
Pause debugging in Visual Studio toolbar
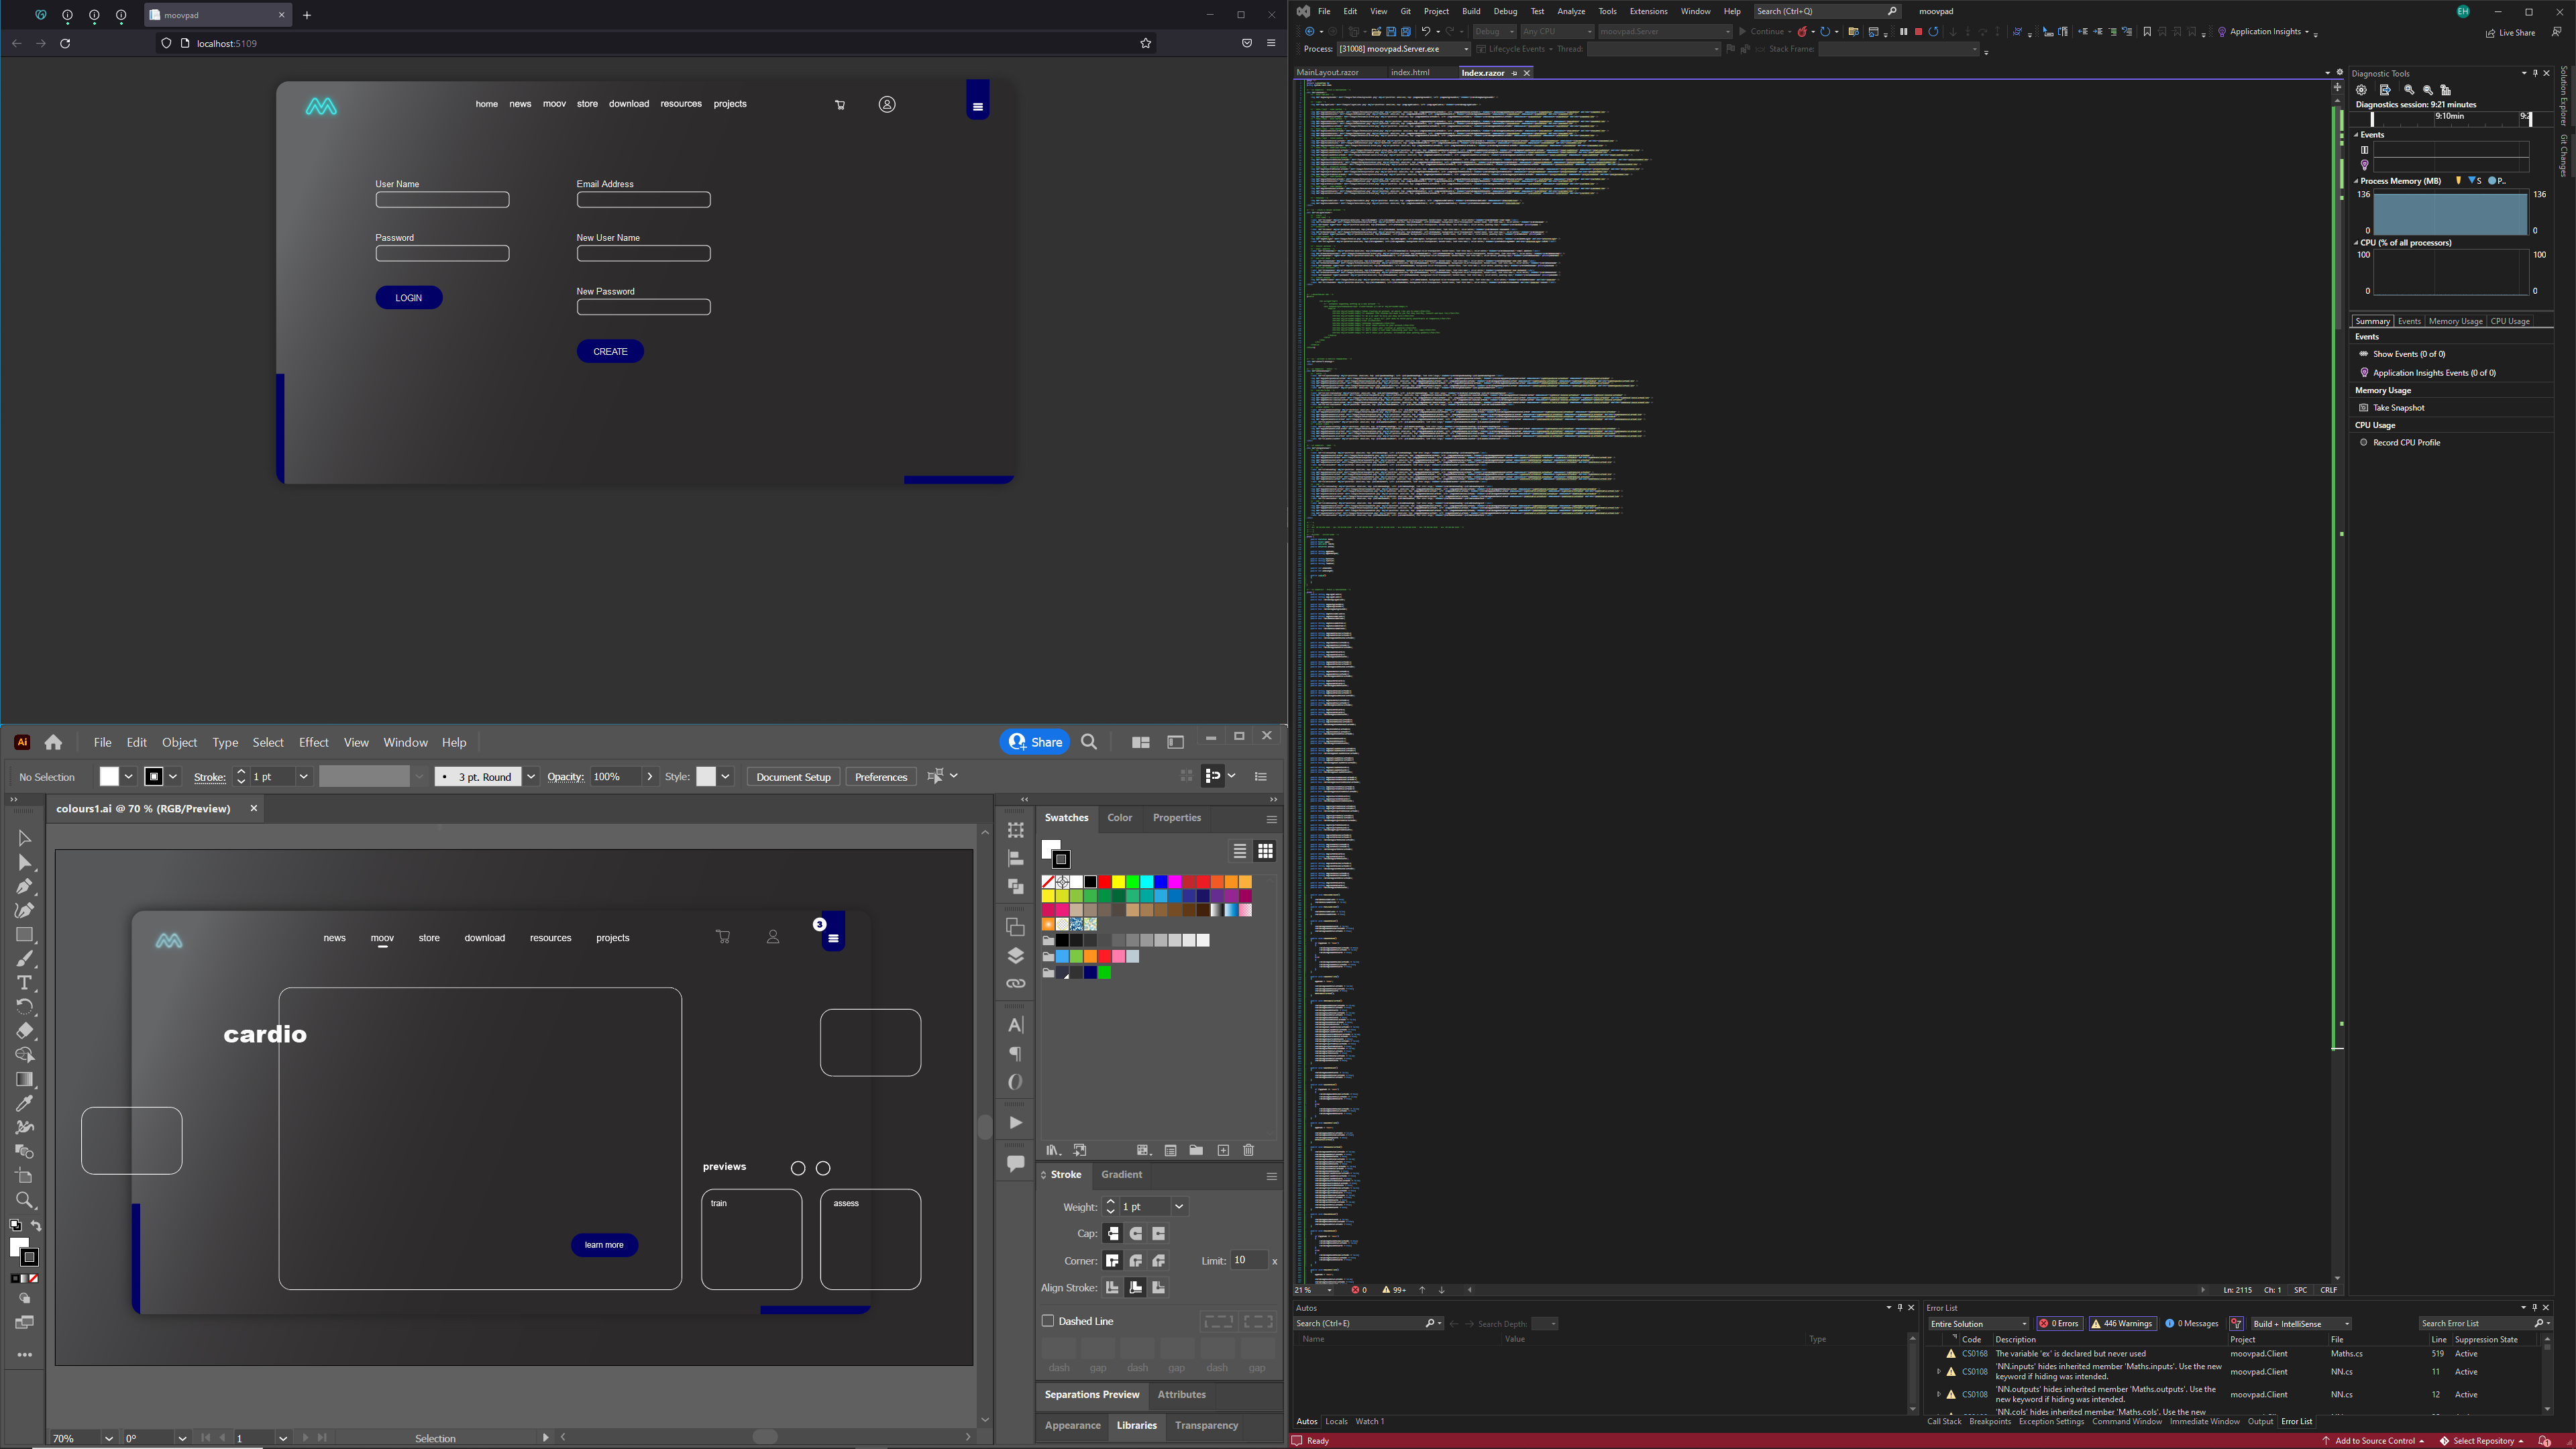(x=1903, y=31)
